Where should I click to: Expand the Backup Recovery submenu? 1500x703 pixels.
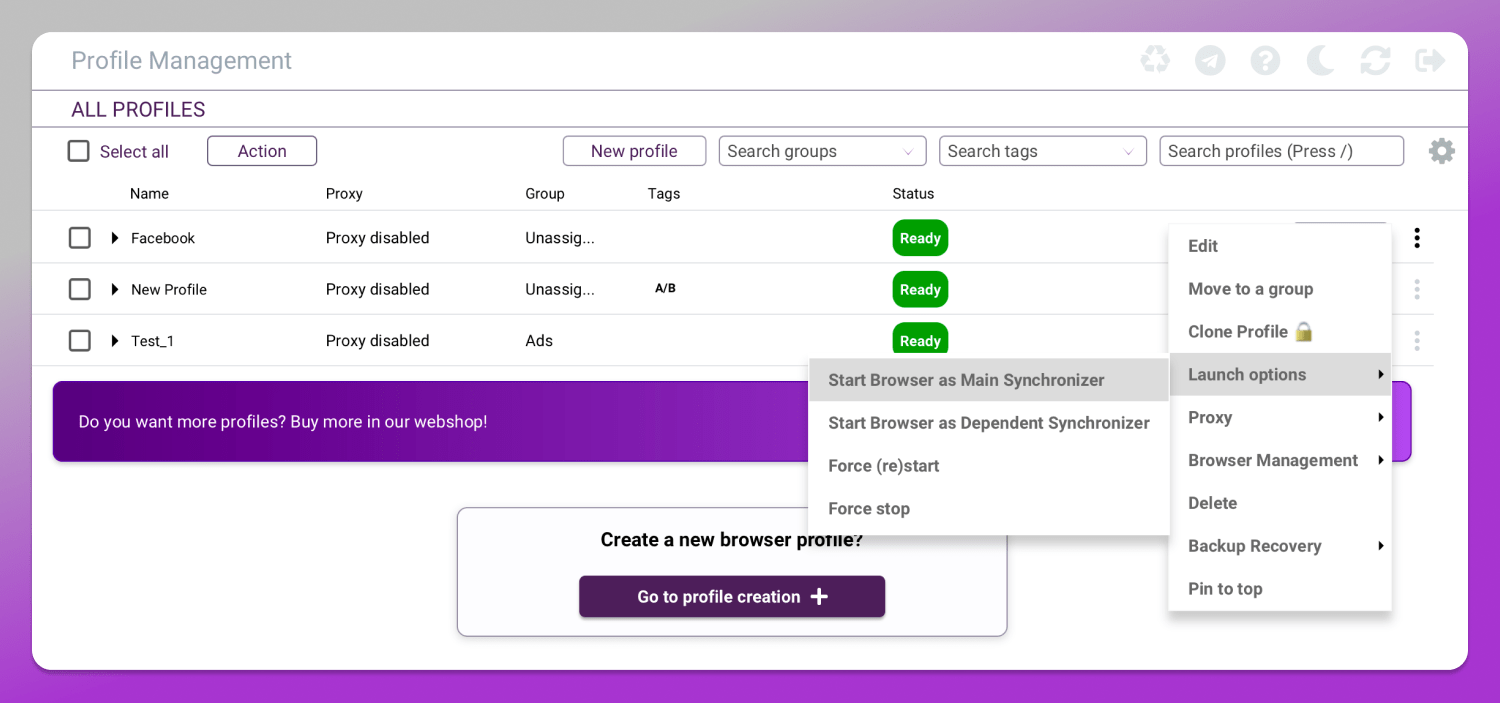pos(1280,546)
